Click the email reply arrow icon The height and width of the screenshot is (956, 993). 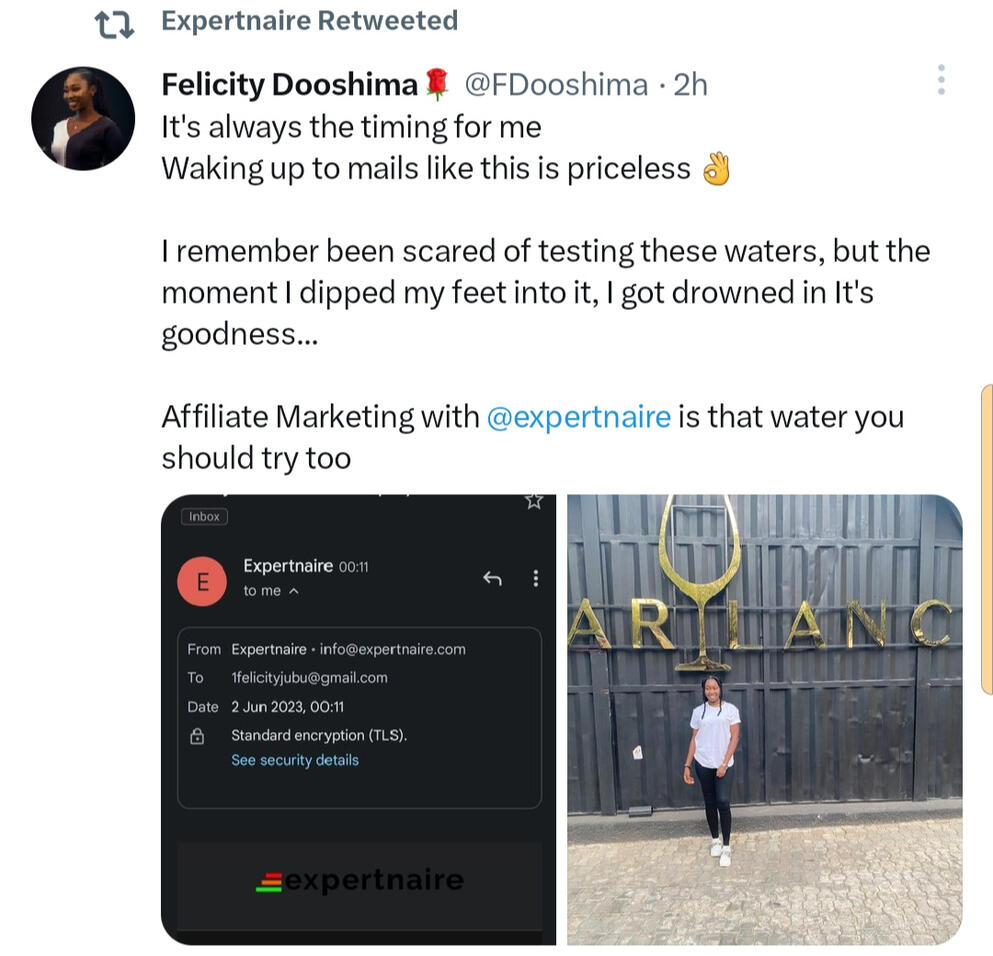pos(492,578)
